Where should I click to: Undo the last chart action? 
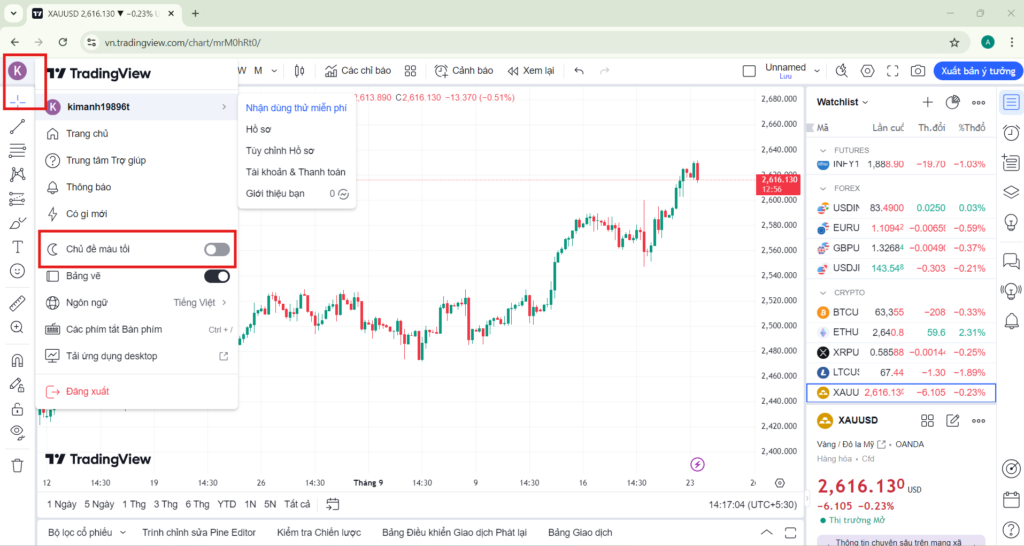[579, 71]
